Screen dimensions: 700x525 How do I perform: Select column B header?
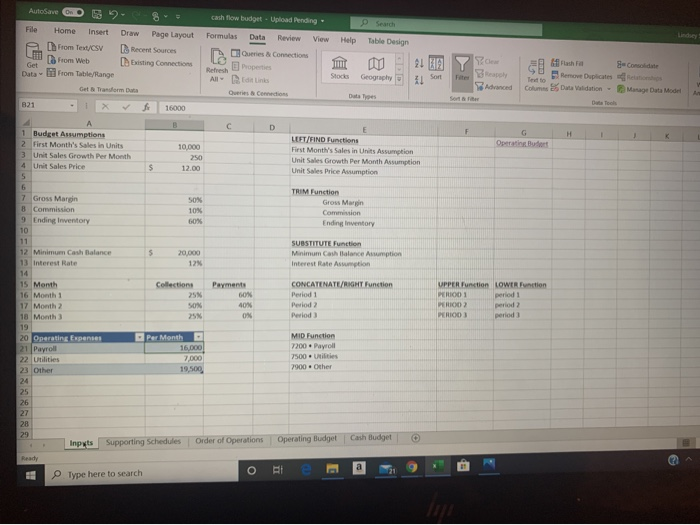[174, 125]
